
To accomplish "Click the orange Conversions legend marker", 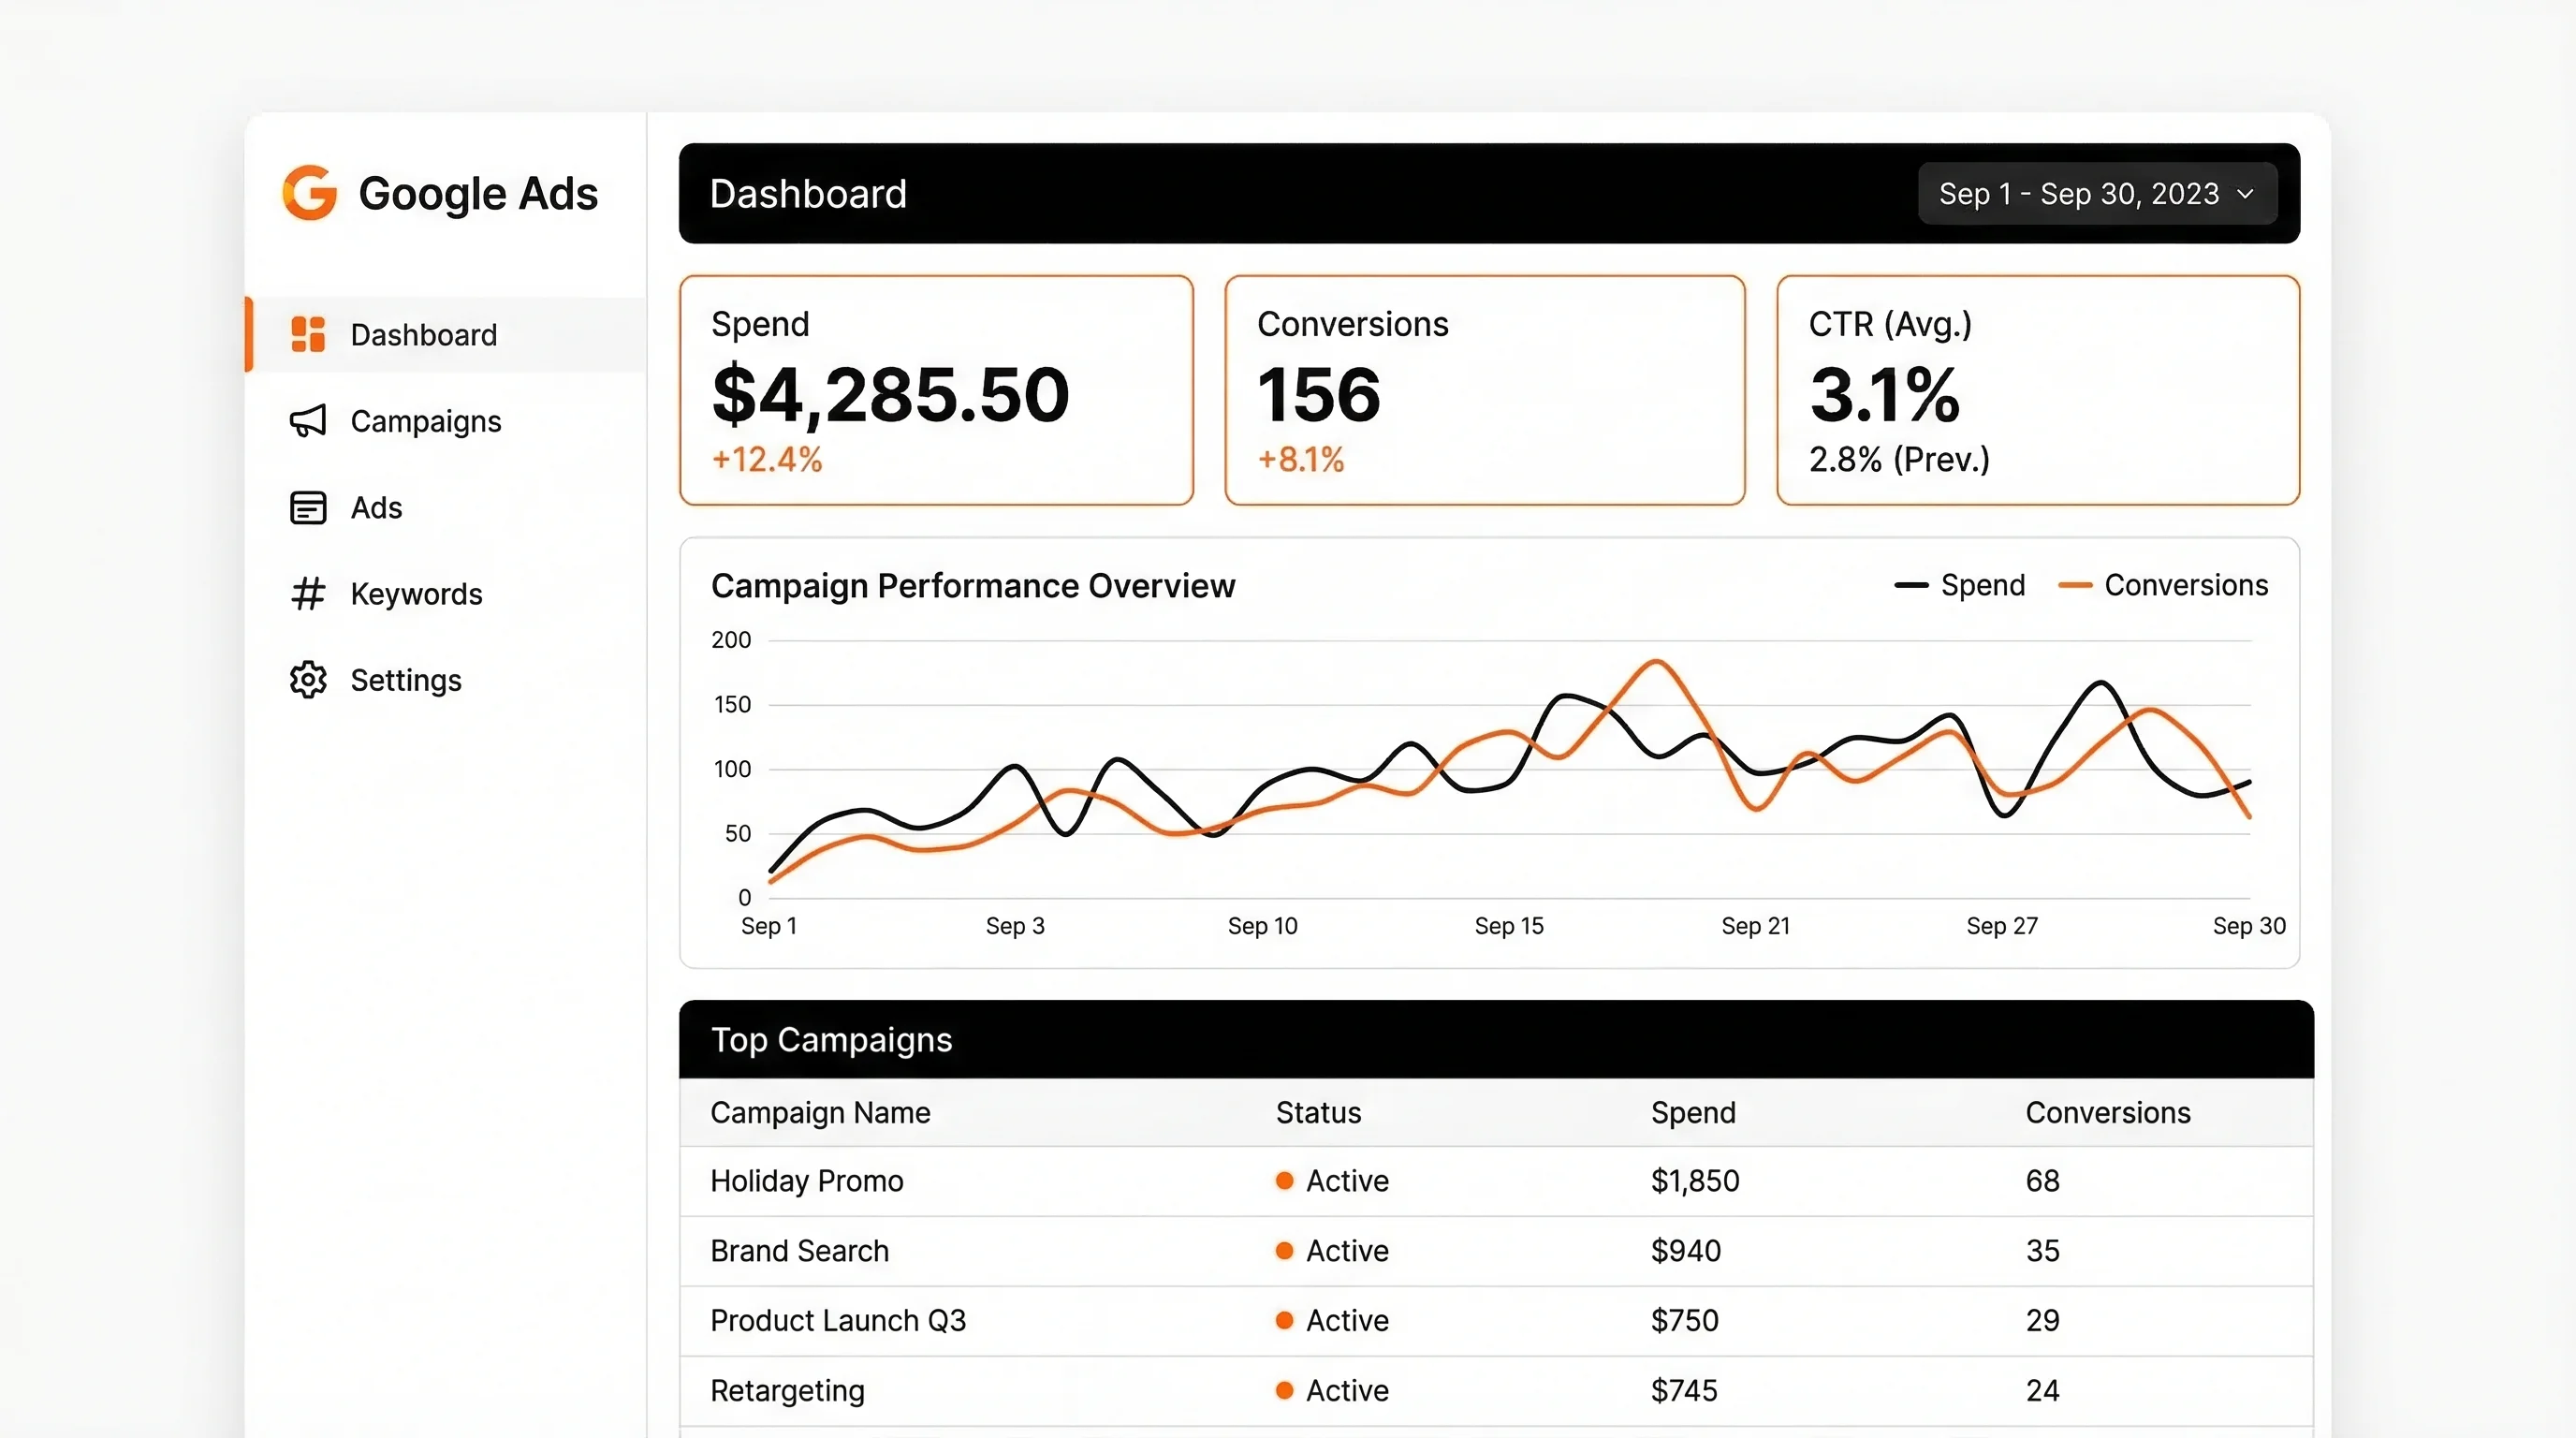I will (2078, 585).
